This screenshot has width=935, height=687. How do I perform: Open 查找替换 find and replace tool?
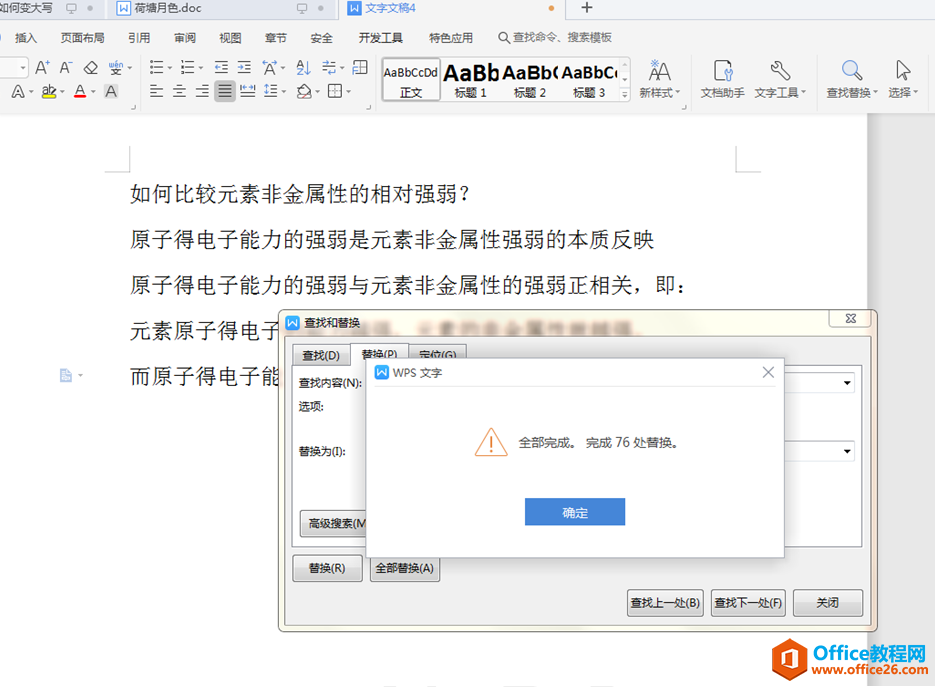852,79
